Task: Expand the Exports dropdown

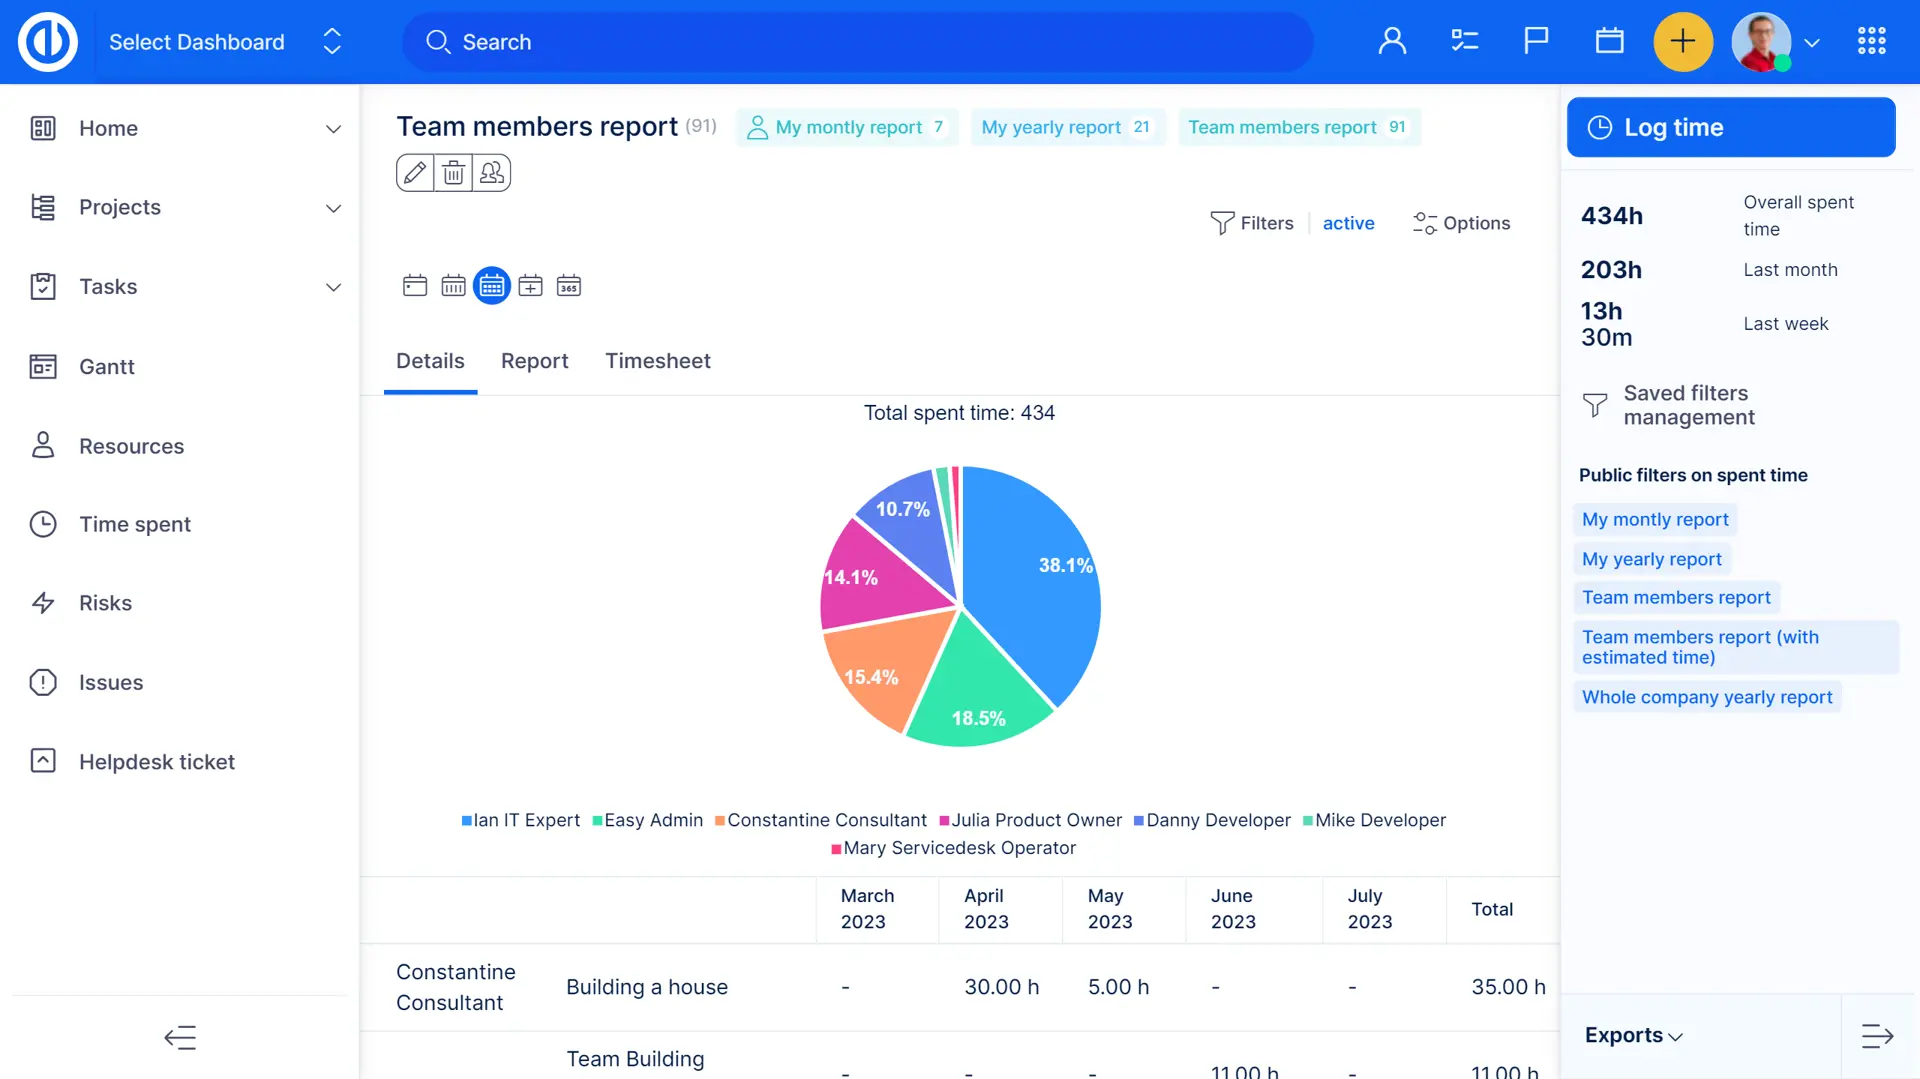Action: [x=1633, y=1036]
